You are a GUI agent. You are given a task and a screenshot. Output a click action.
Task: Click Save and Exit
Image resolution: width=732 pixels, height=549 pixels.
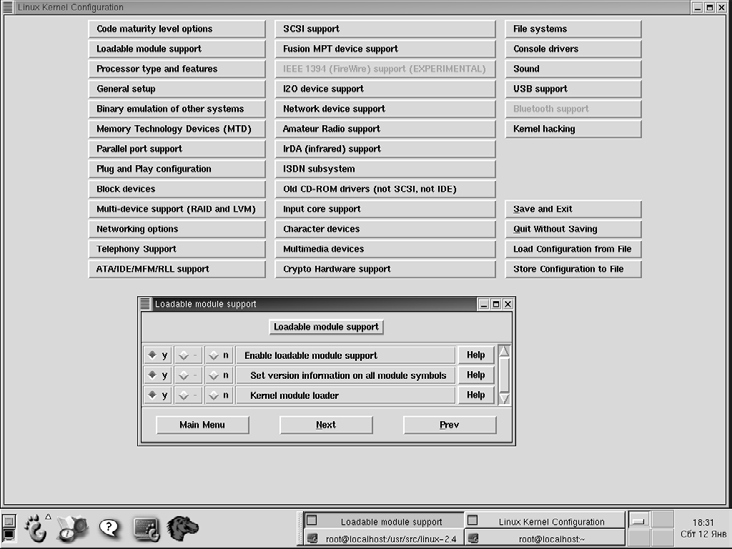pyautogui.click(x=573, y=209)
